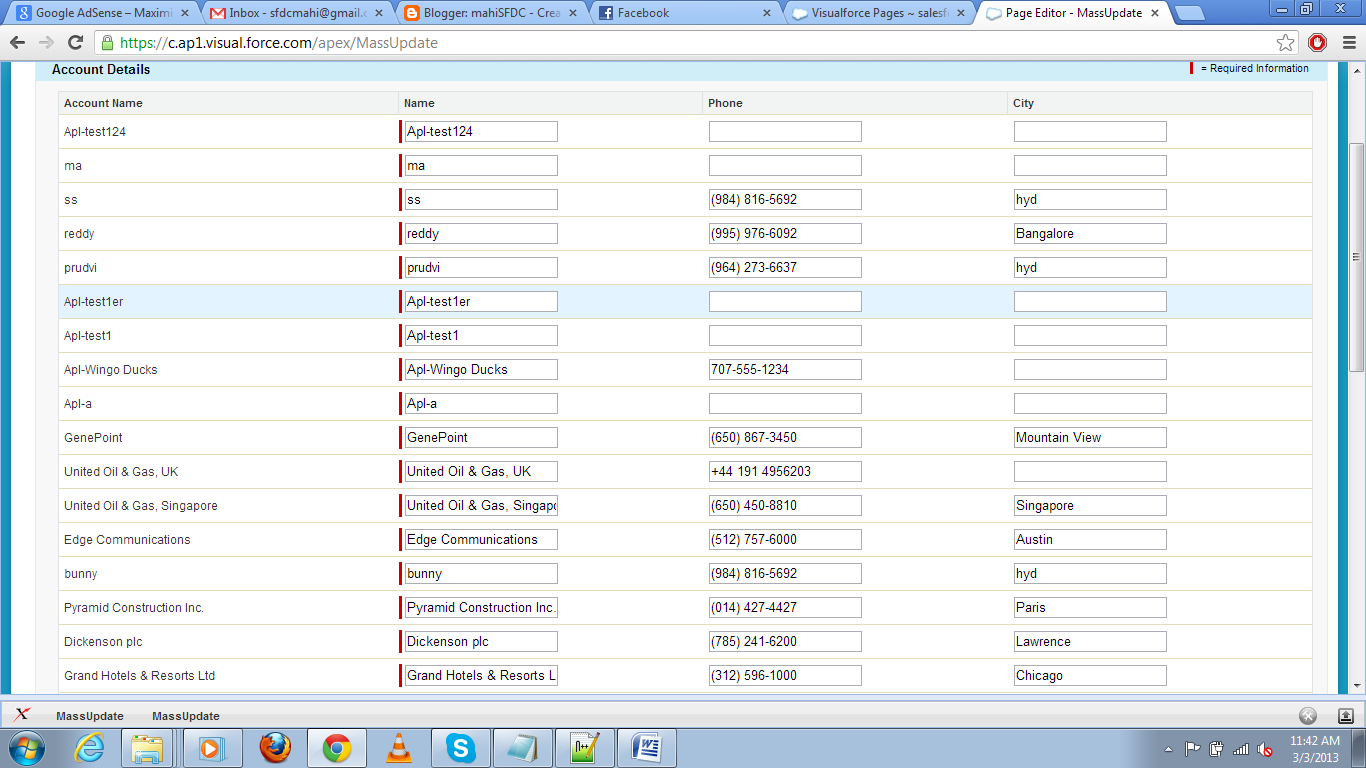Open Microsoft Word from the taskbar
The height and width of the screenshot is (768, 1366).
pyautogui.click(x=648, y=747)
